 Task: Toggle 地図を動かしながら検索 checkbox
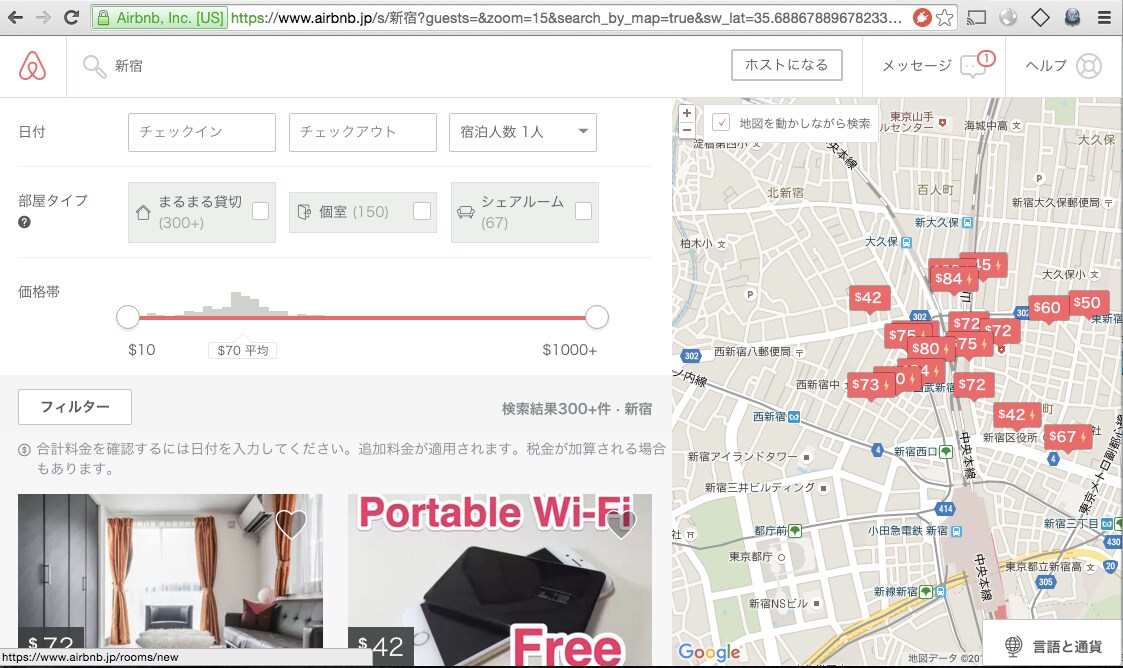[x=721, y=122]
